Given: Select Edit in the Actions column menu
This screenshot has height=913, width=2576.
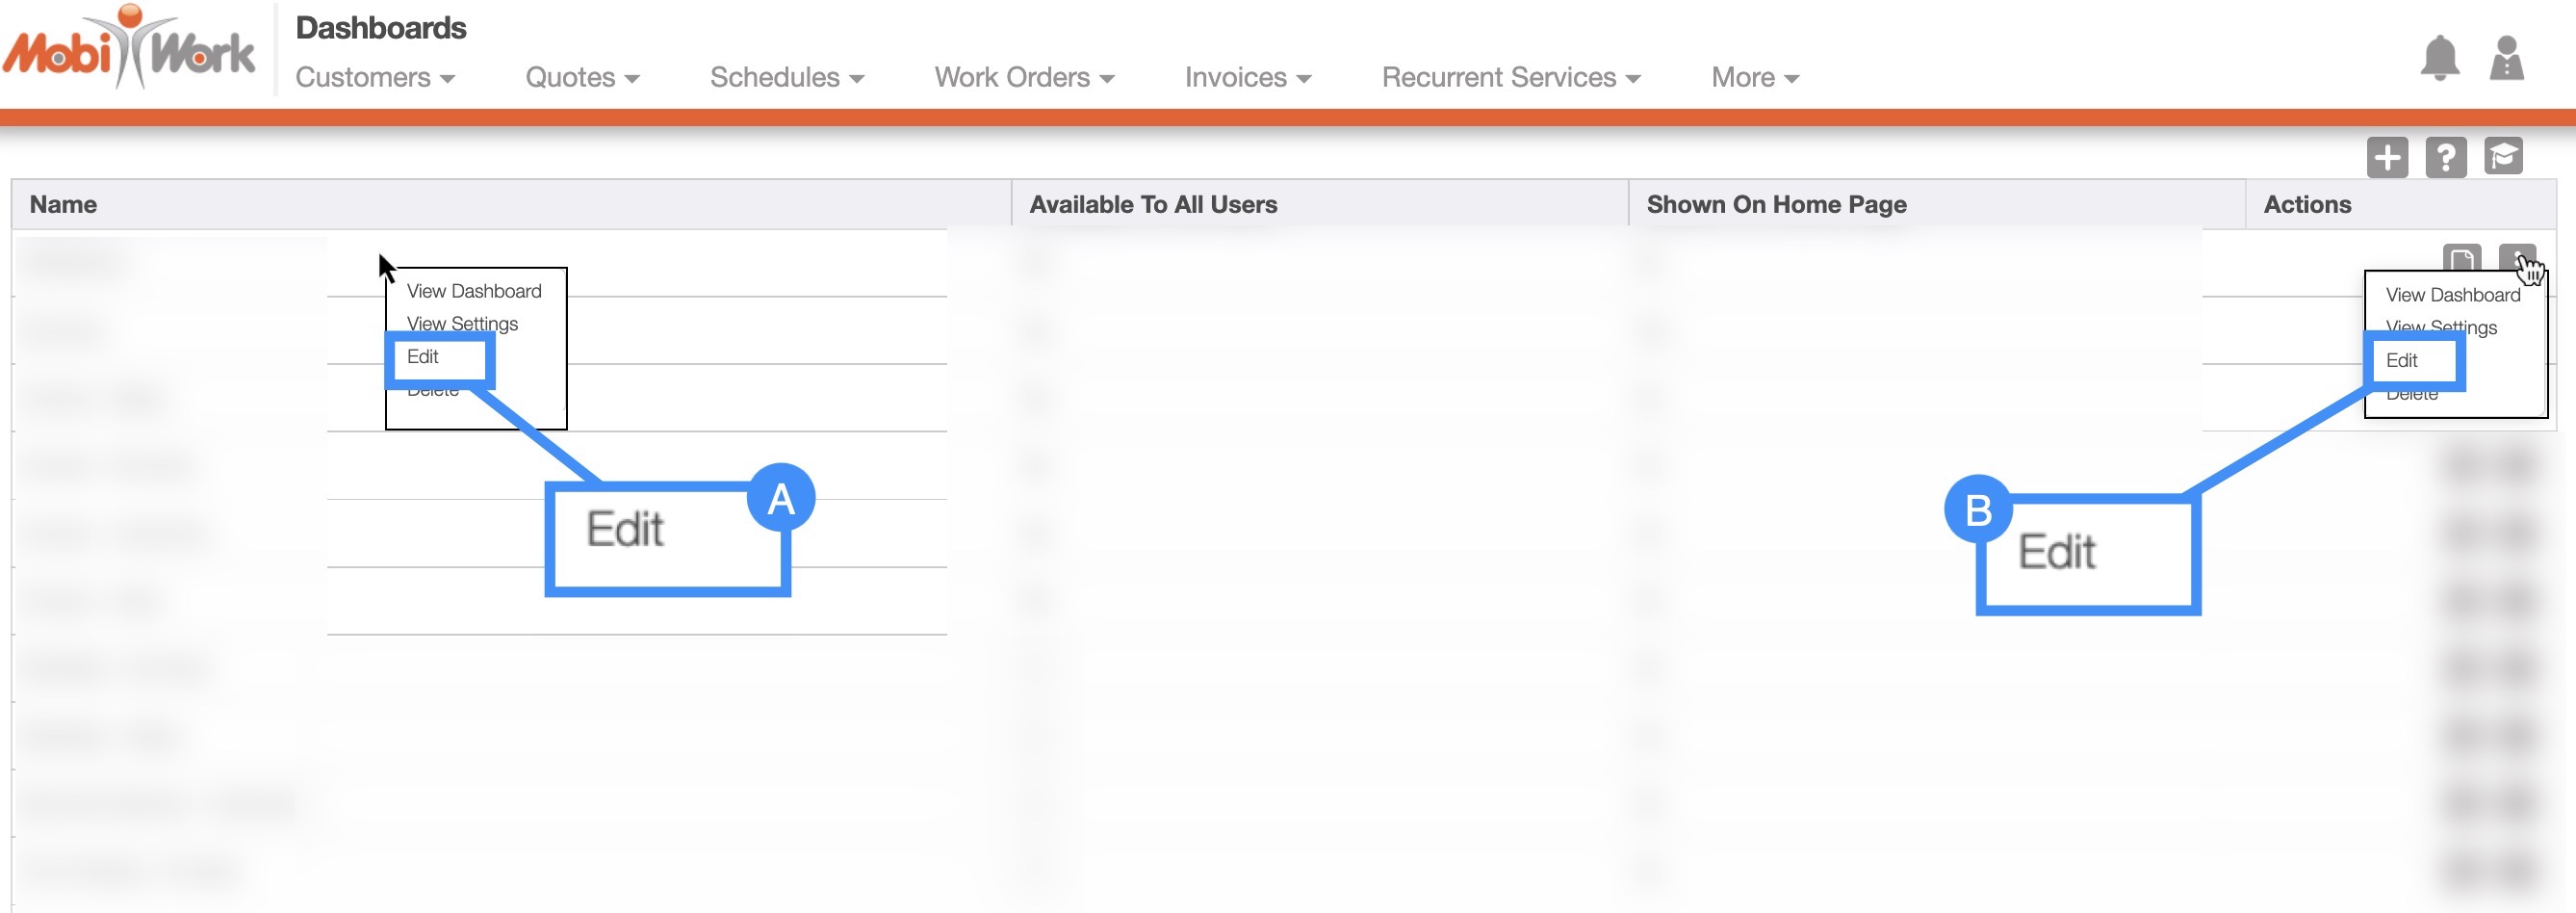Looking at the screenshot, I should pos(2401,360).
